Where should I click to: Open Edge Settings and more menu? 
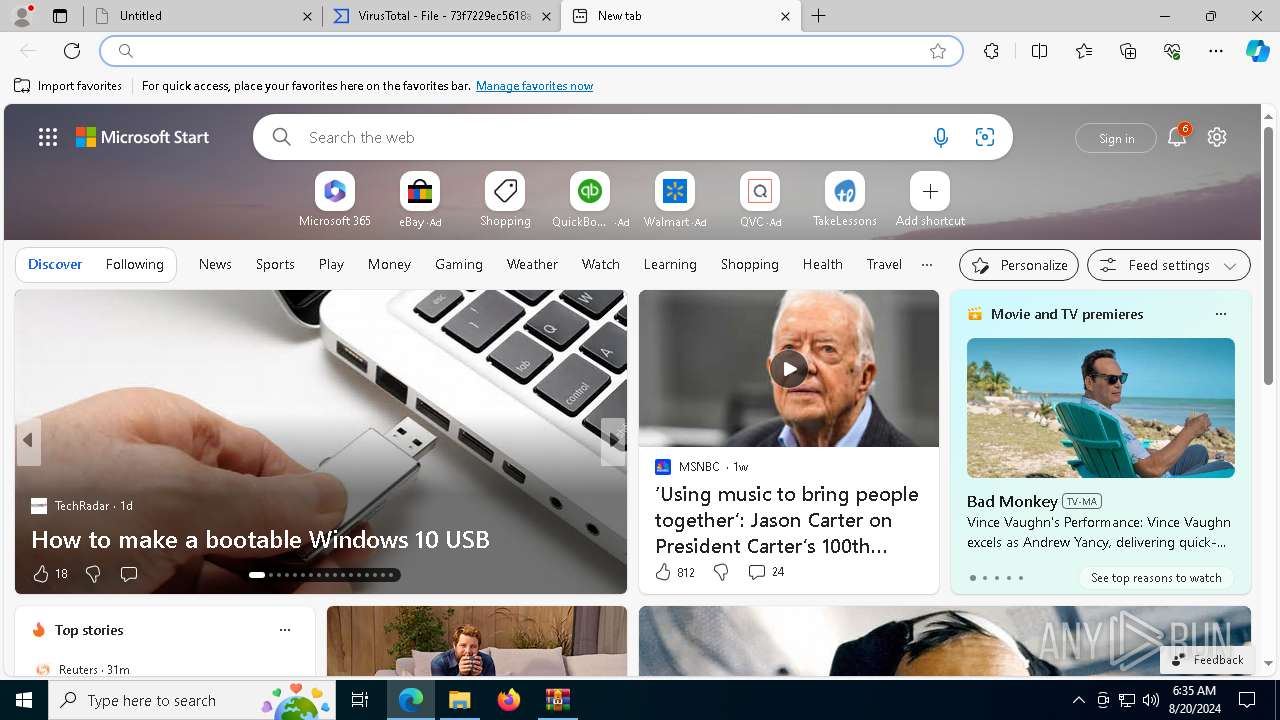coord(1216,51)
